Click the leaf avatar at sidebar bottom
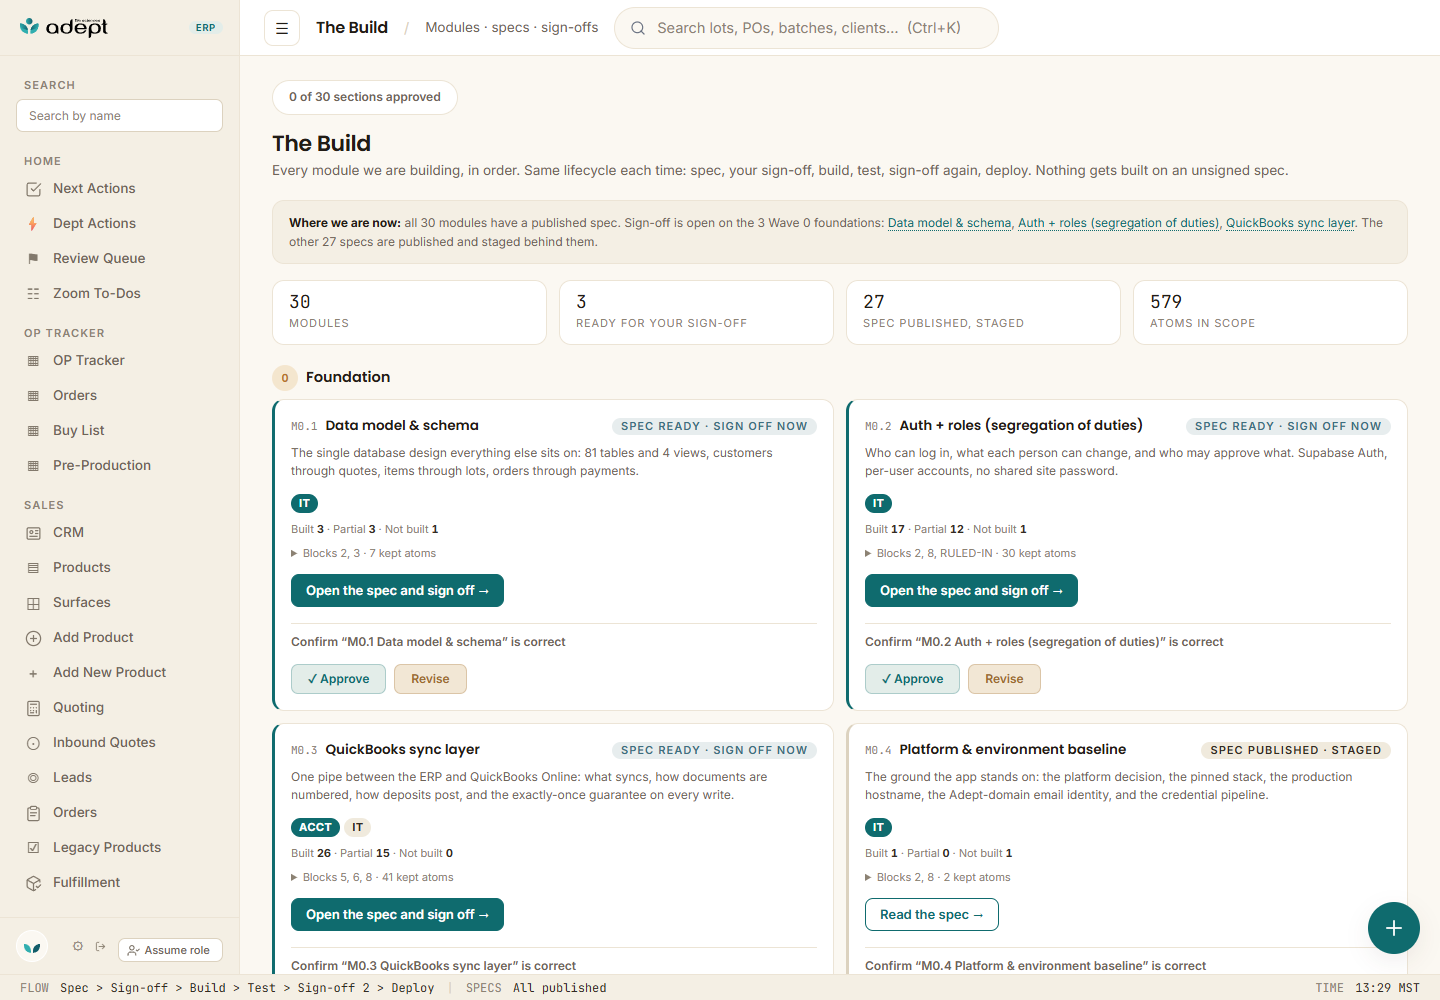The height and width of the screenshot is (1000, 1440). (33, 946)
